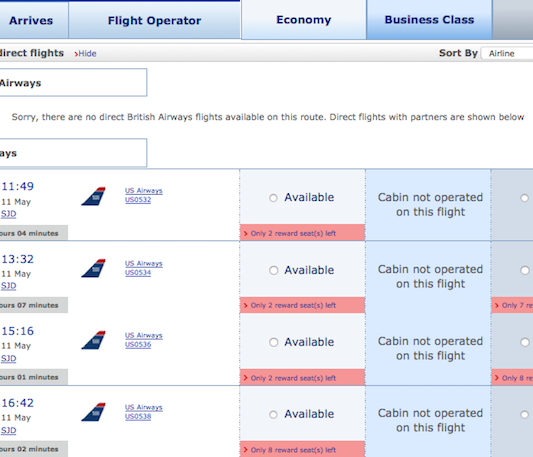The image size is (533, 457).
Task: Hide the direct flights section
Action: 86,53
